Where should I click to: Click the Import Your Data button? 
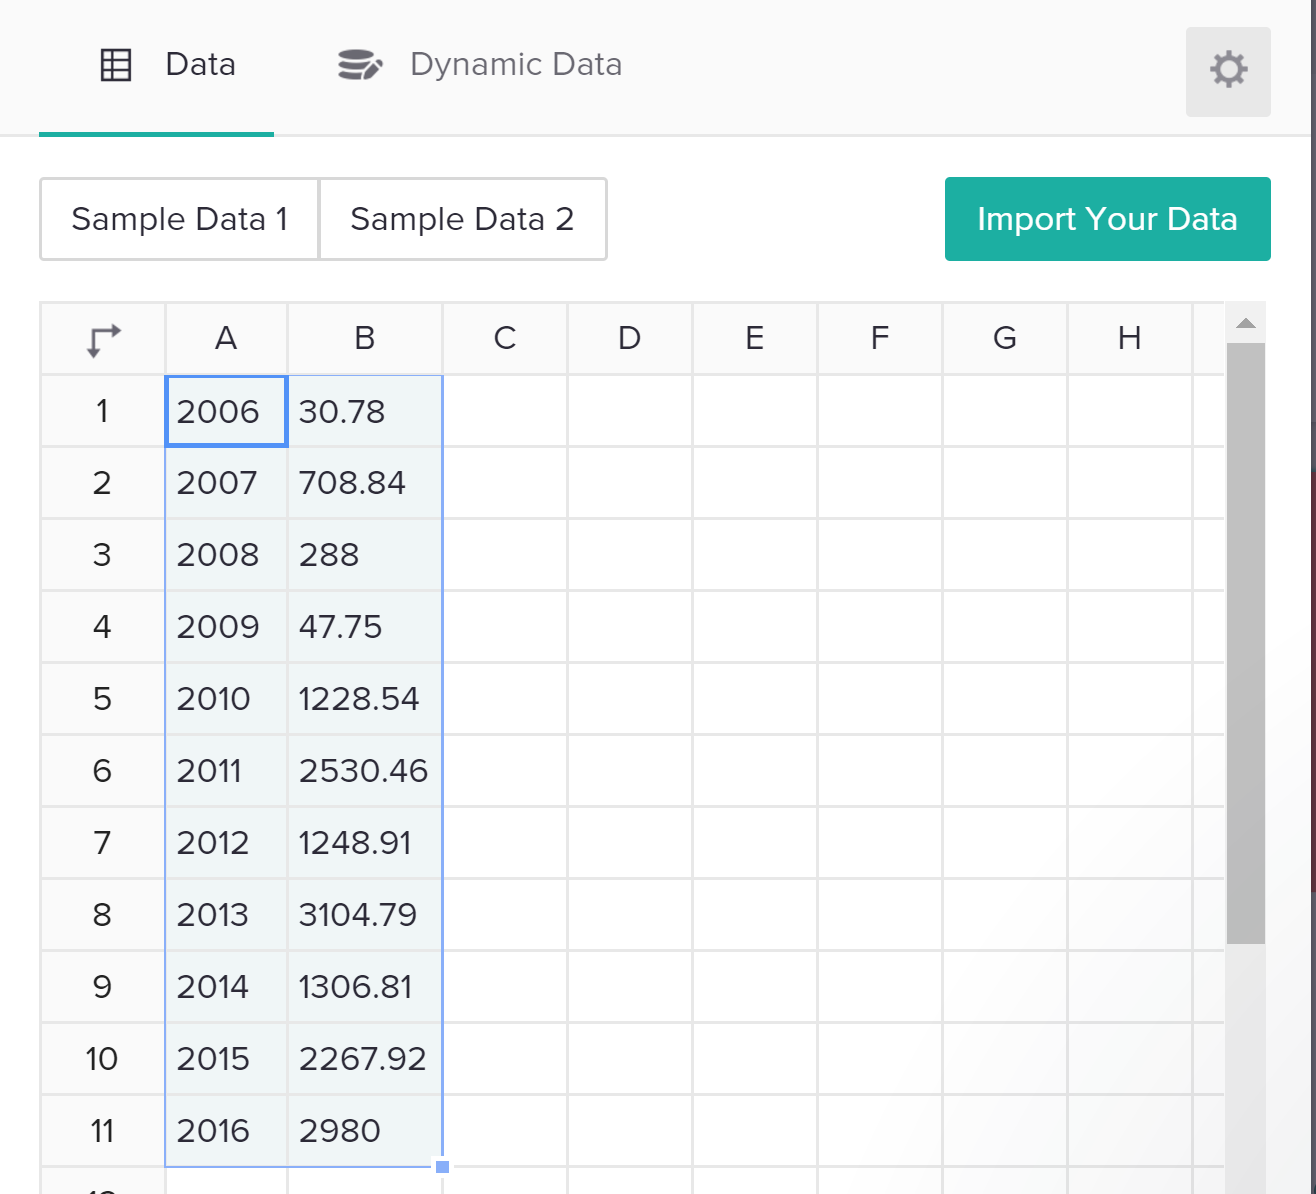pyautogui.click(x=1107, y=219)
